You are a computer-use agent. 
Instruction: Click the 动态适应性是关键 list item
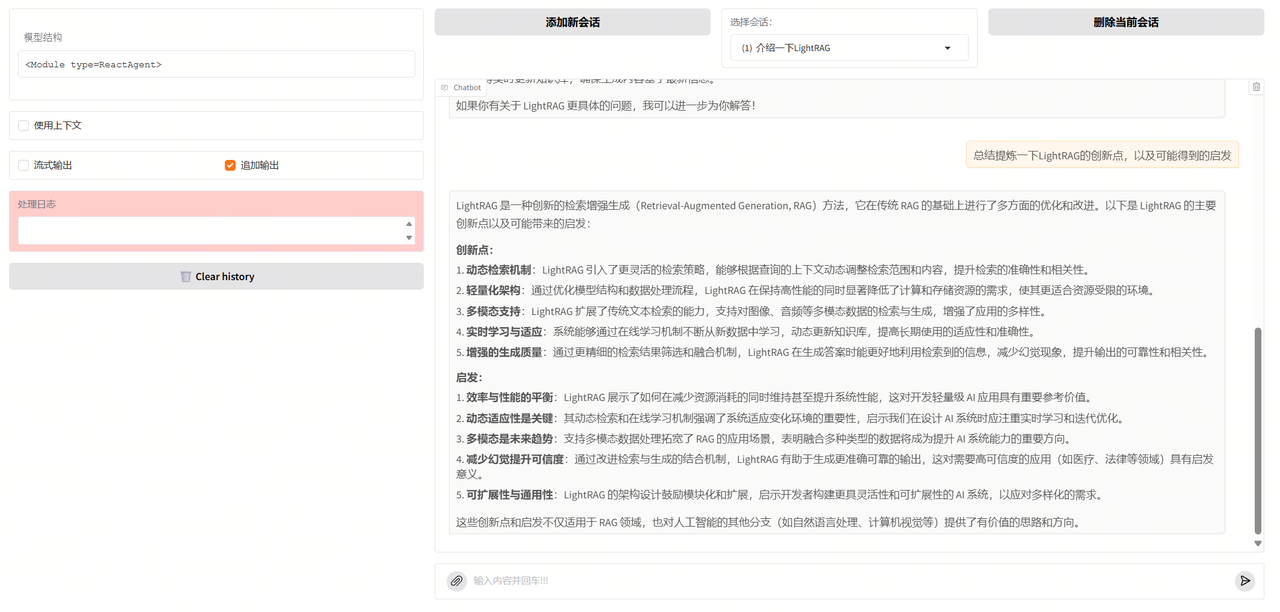tap(790, 419)
